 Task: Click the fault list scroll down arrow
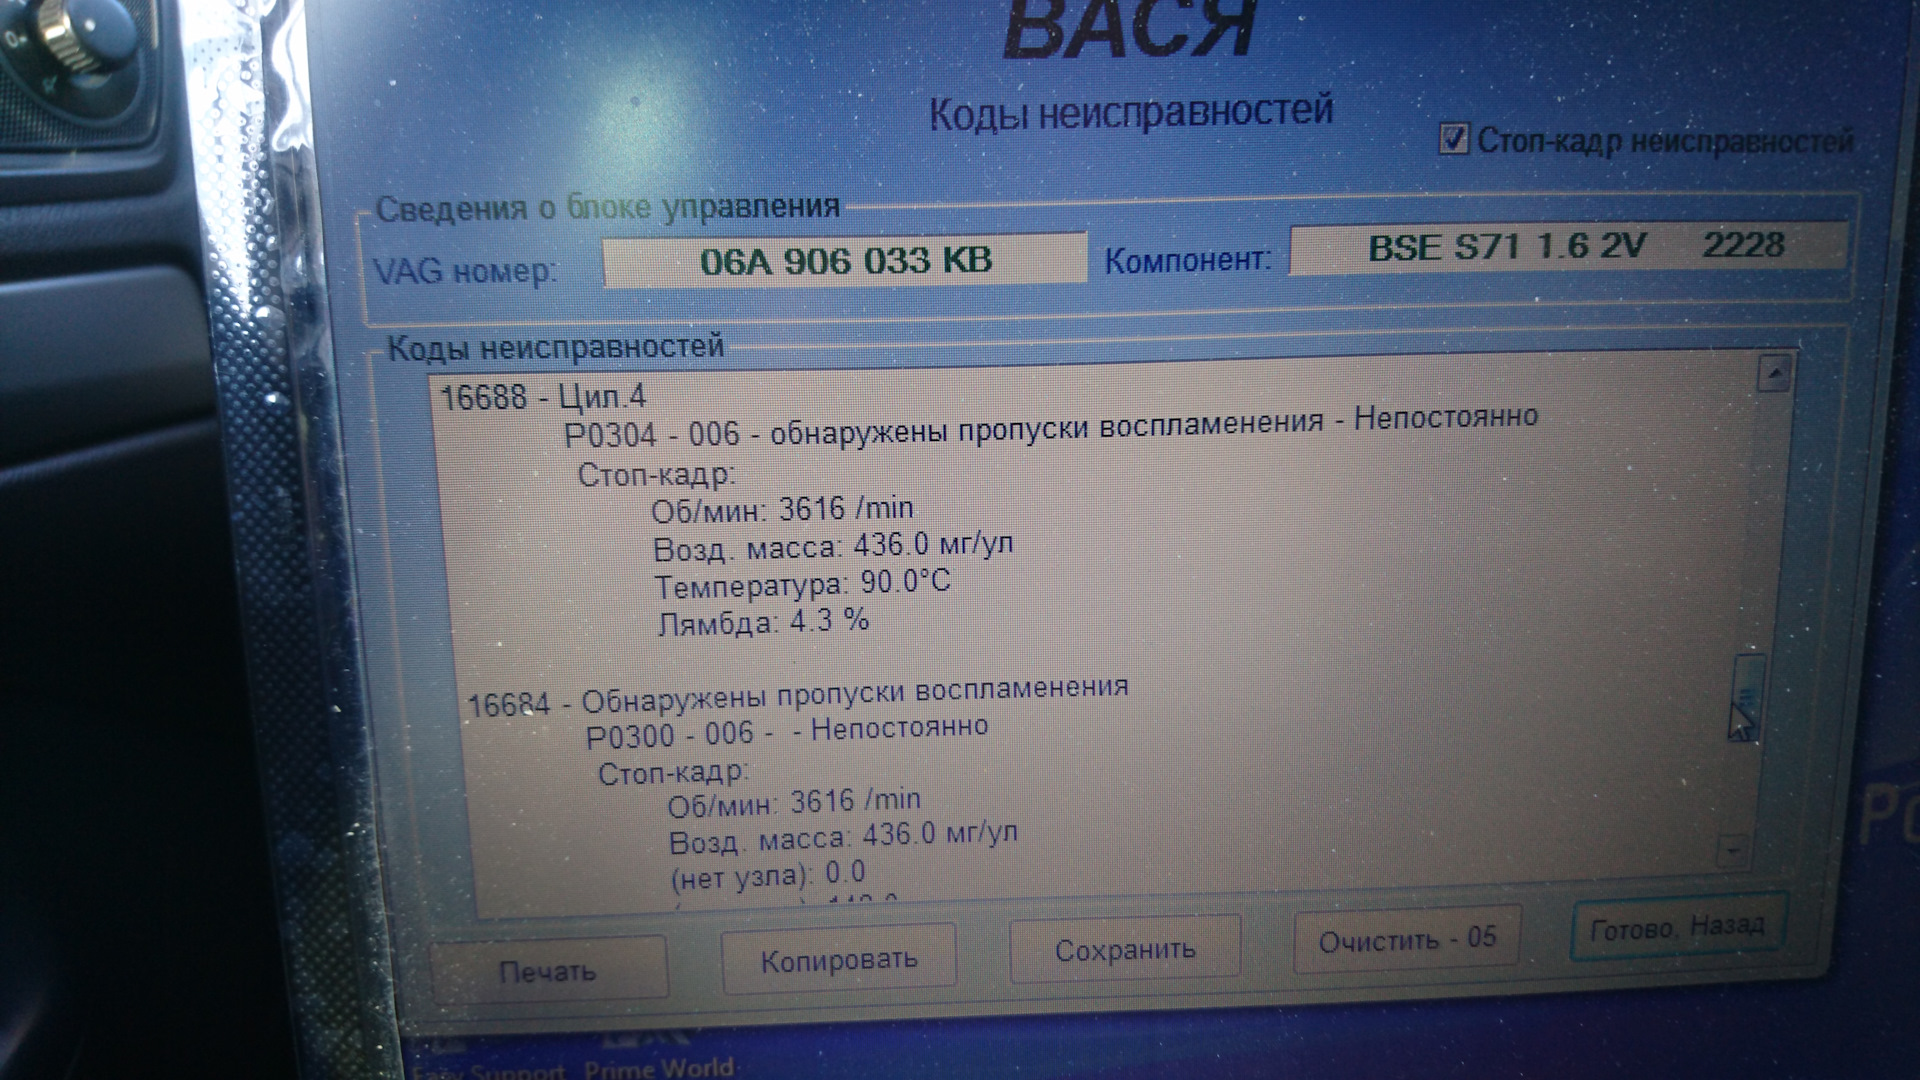1732,852
